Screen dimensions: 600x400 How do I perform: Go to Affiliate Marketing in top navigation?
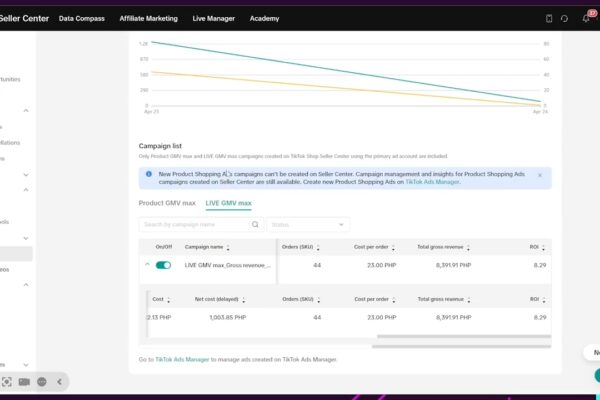(x=148, y=18)
